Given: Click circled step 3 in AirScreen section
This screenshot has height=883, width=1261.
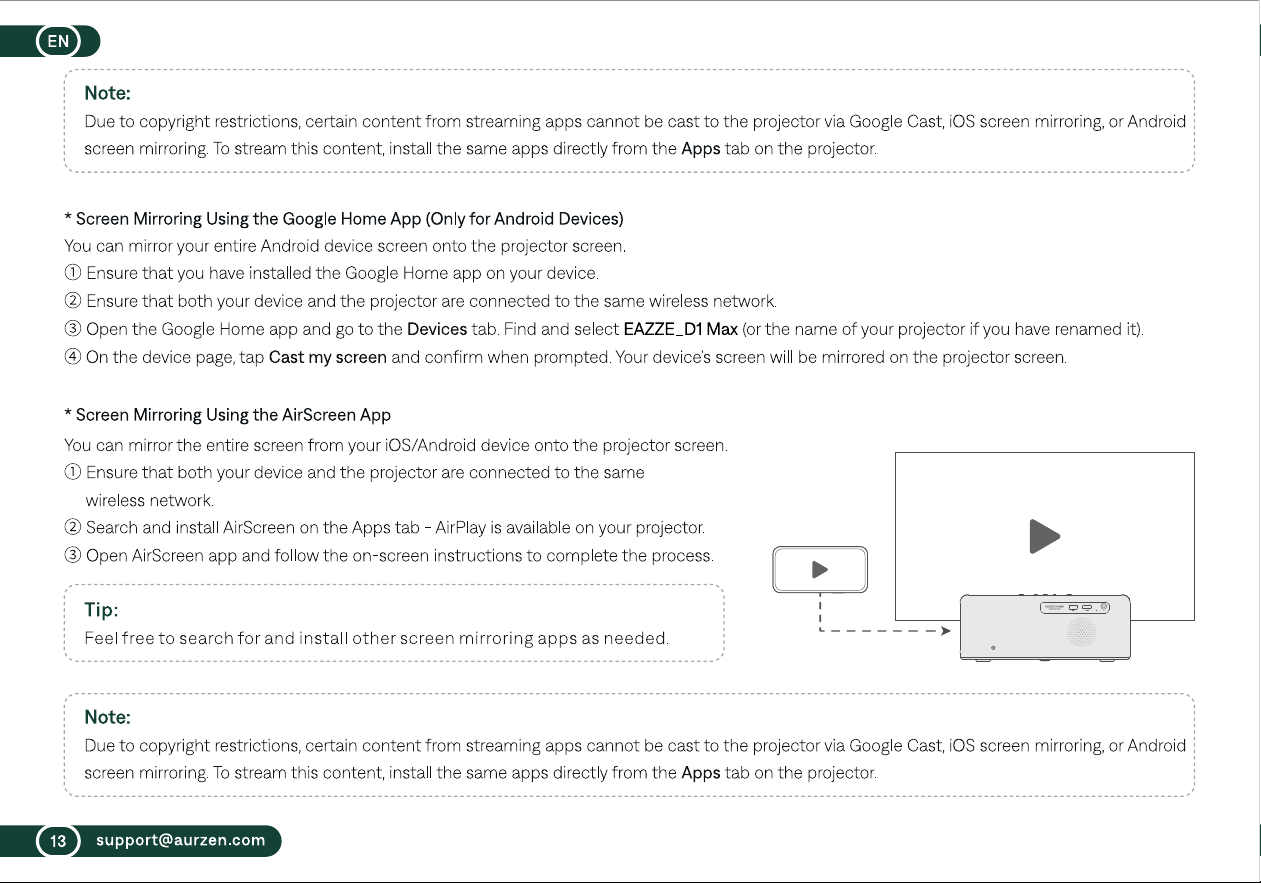Looking at the screenshot, I should 72,555.
